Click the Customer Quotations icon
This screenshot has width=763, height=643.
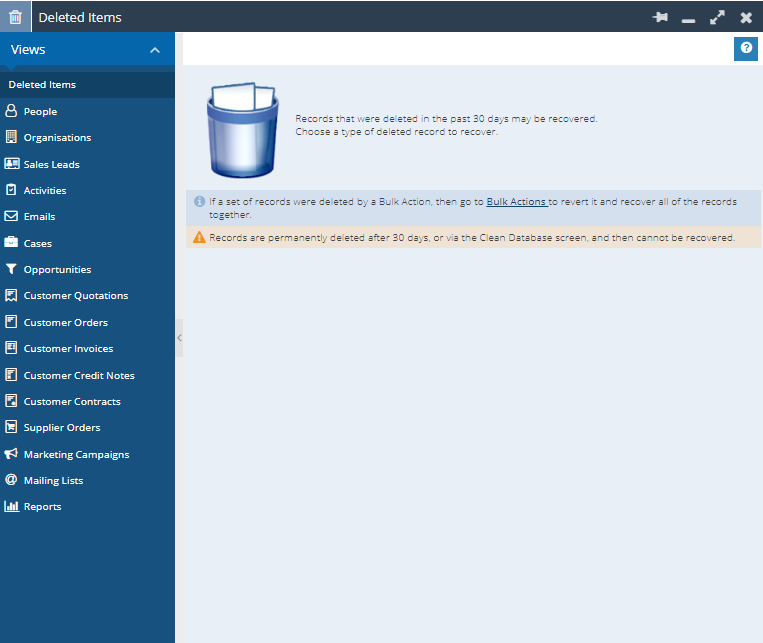tap(11, 295)
